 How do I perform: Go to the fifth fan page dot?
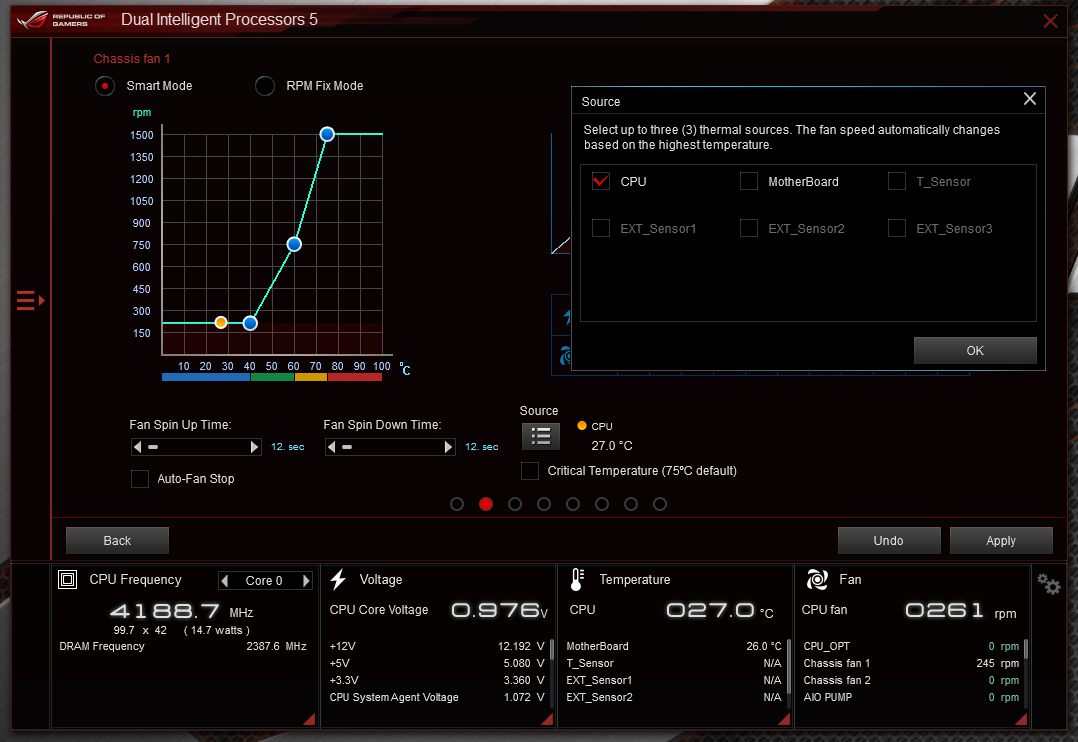click(573, 504)
